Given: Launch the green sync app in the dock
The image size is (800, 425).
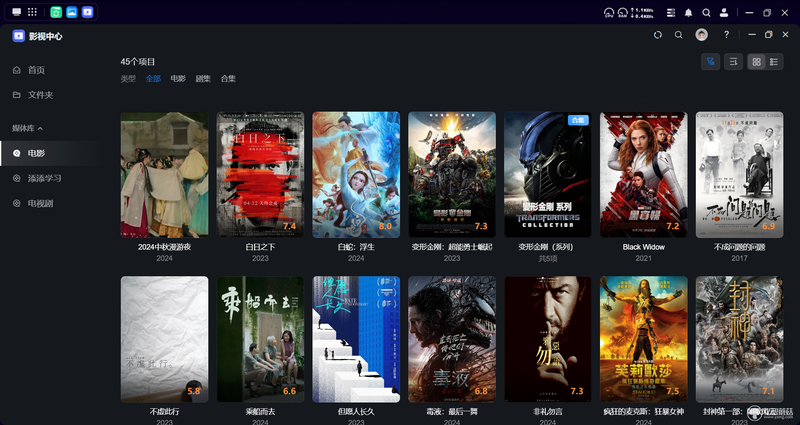Looking at the screenshot, I should pyautogui.click(x=56, y=12).
